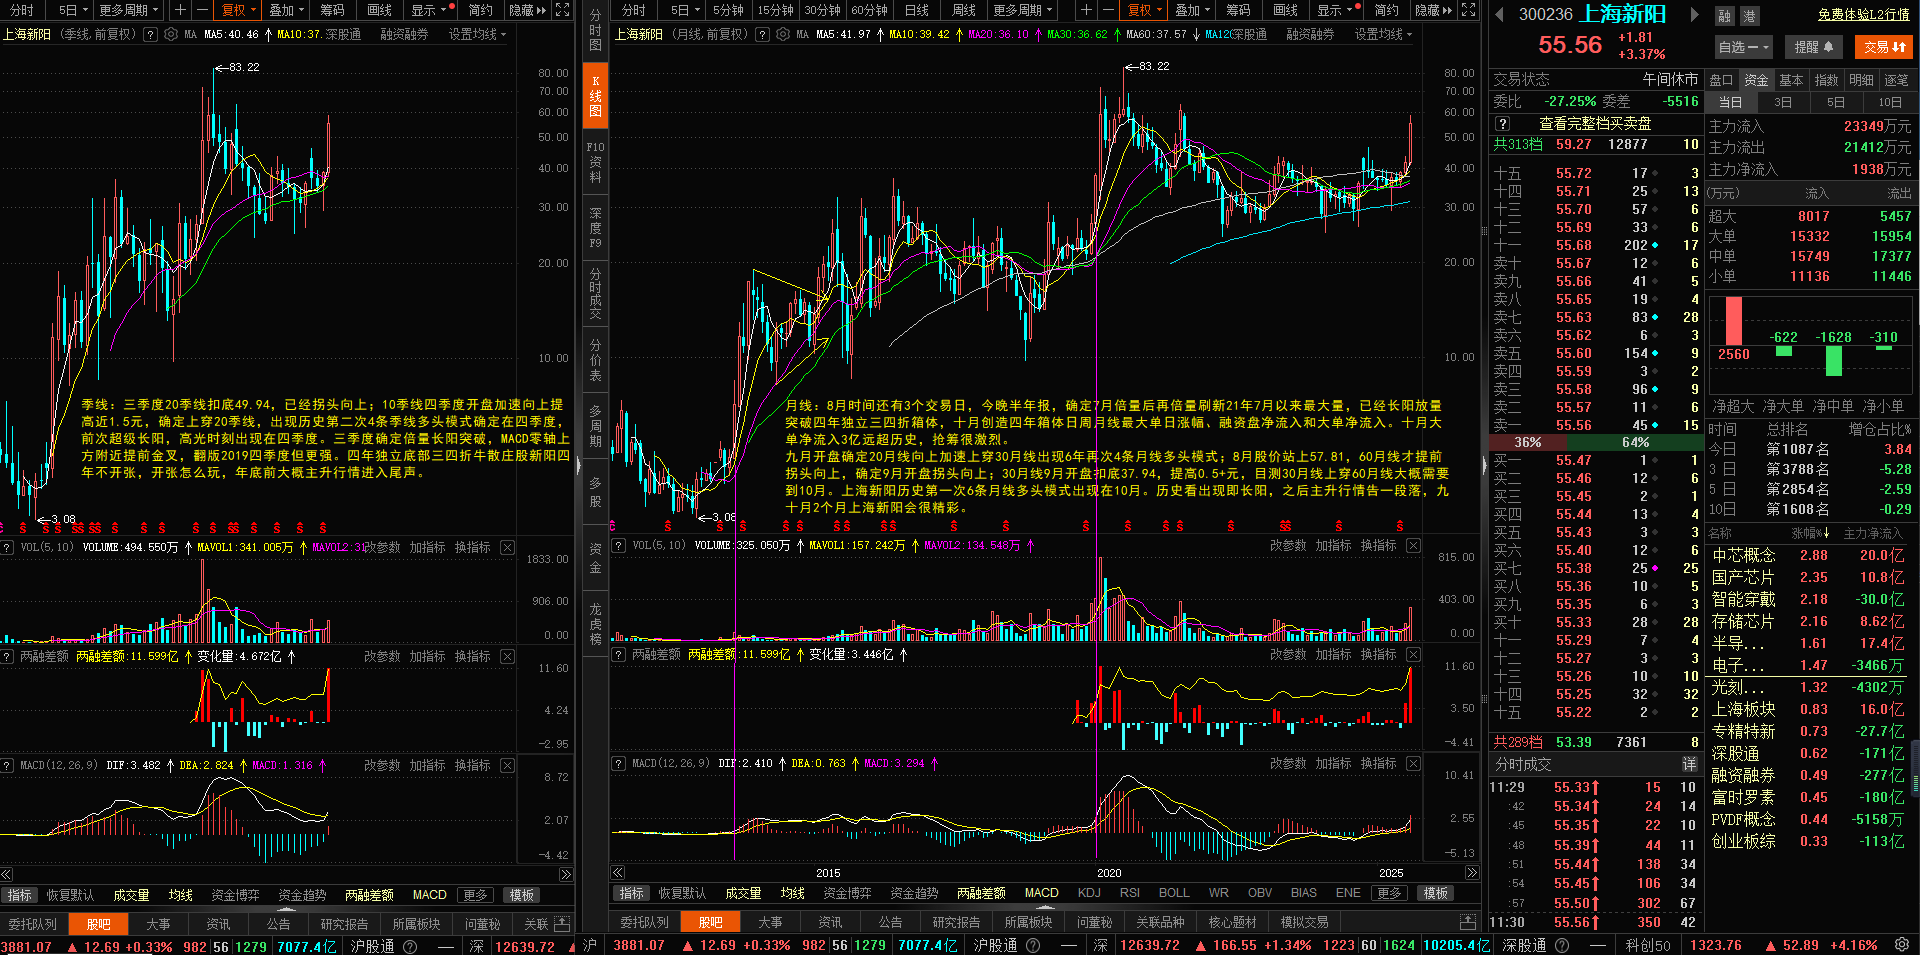Click 提醒 alert button
The width and height of the screenshot is (1920, 955).
[1813, 47]
